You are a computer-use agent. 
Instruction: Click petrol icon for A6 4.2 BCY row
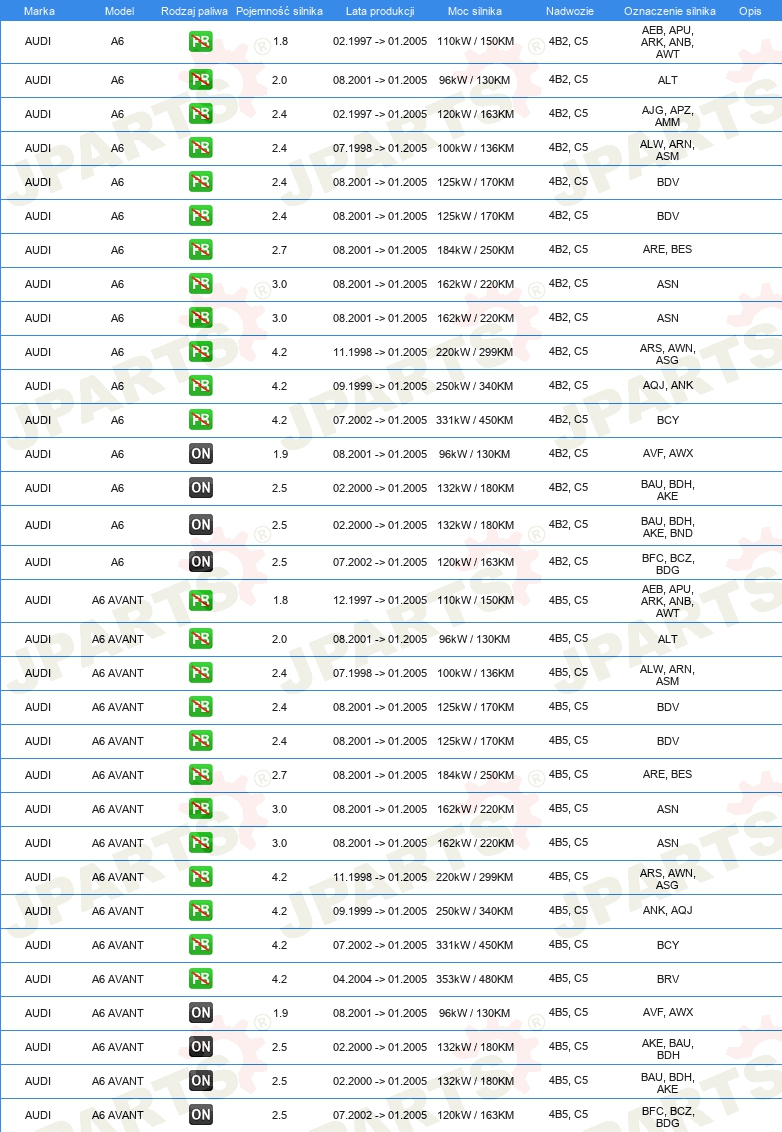(201, 419)
